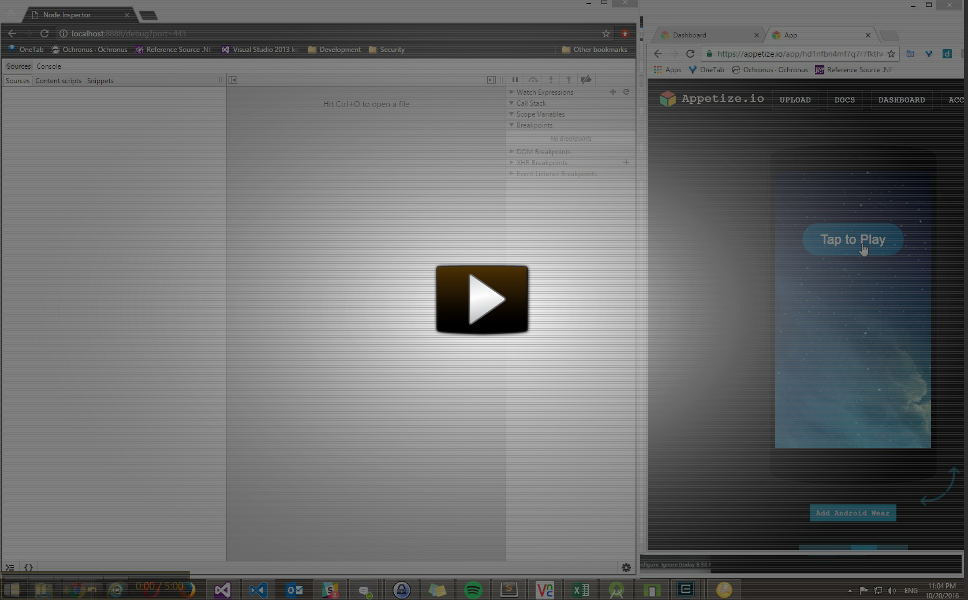Go back in the Appetize window
Viewport: 968px width, 600px height.
click(658, 54)
